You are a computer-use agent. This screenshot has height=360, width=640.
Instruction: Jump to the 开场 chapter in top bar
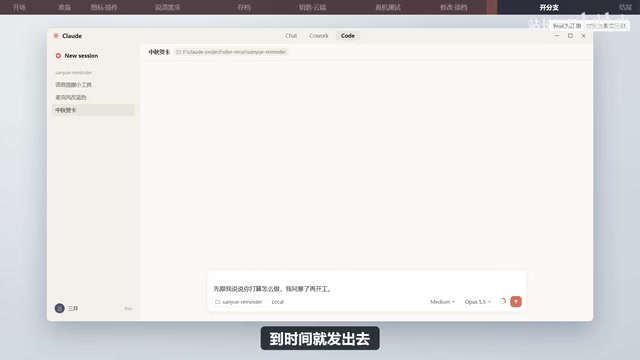pyautogui.click(x=19, y=7)
